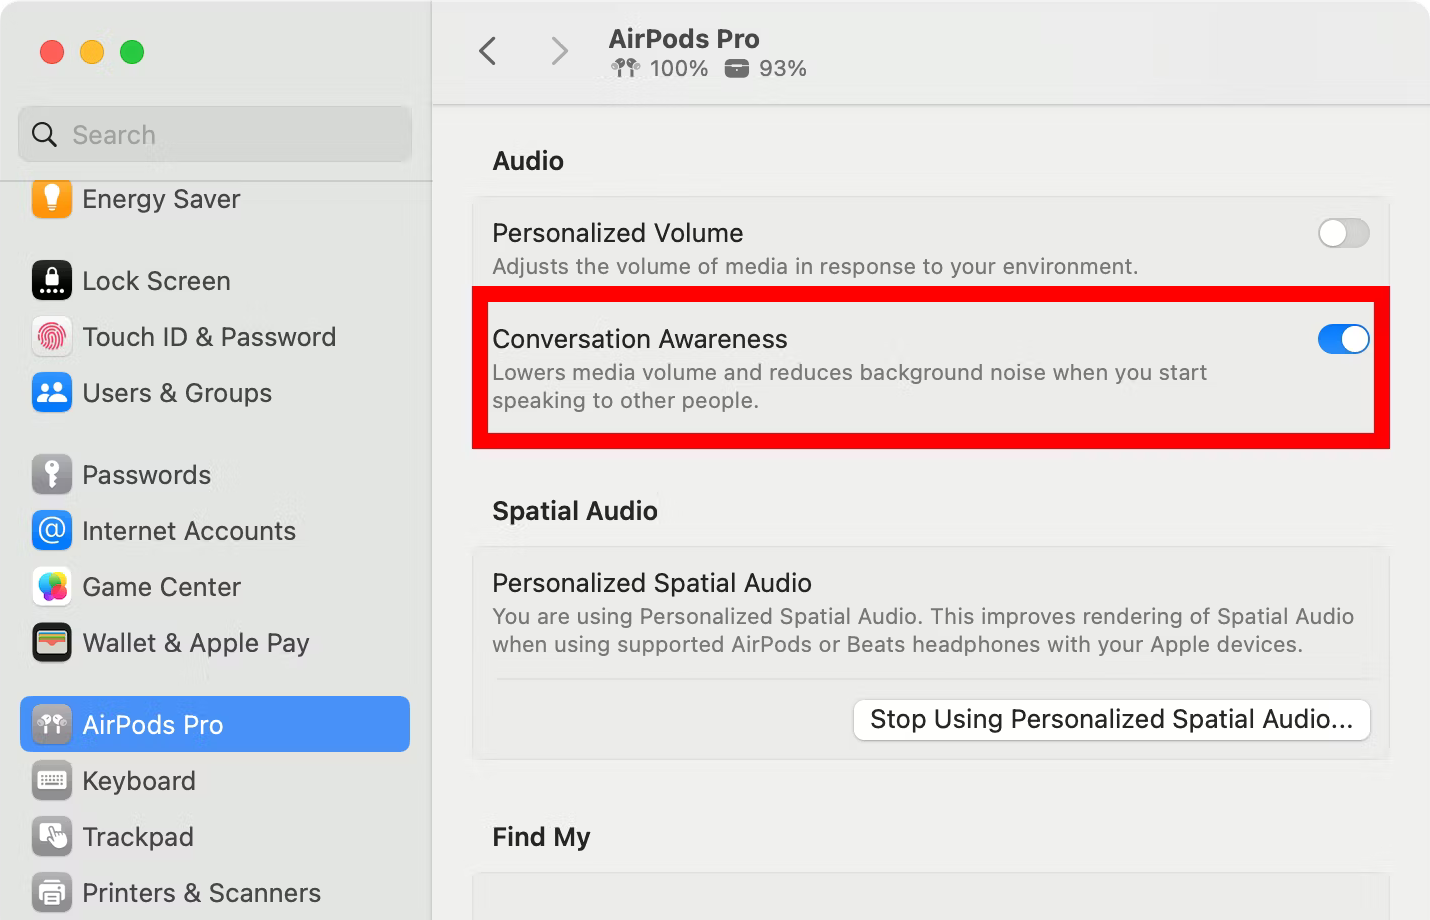
Task: Open Internet Accounts settings
Action: [x=52, y=530]
